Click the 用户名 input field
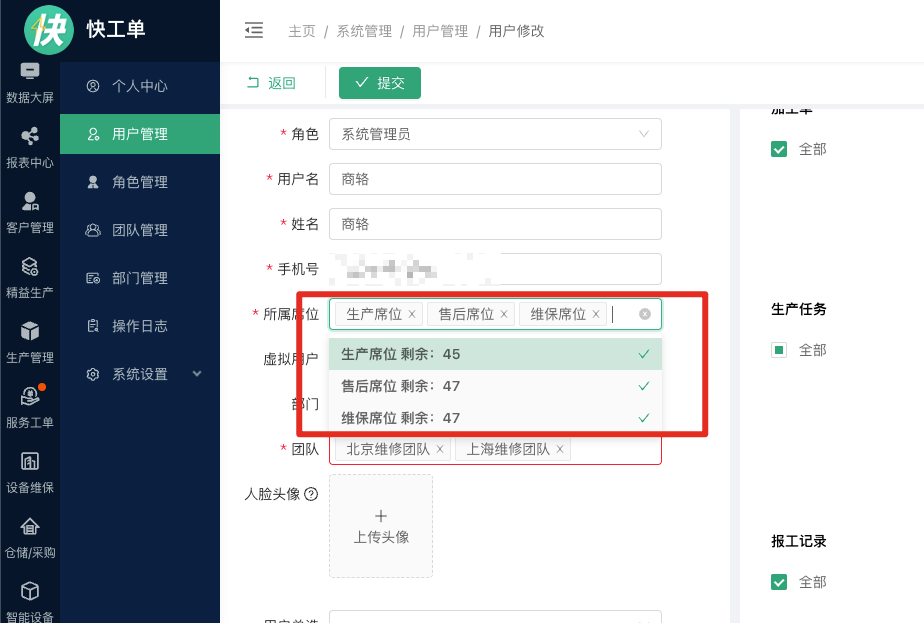This screenshot has height=623, width=924. point(495,179)
